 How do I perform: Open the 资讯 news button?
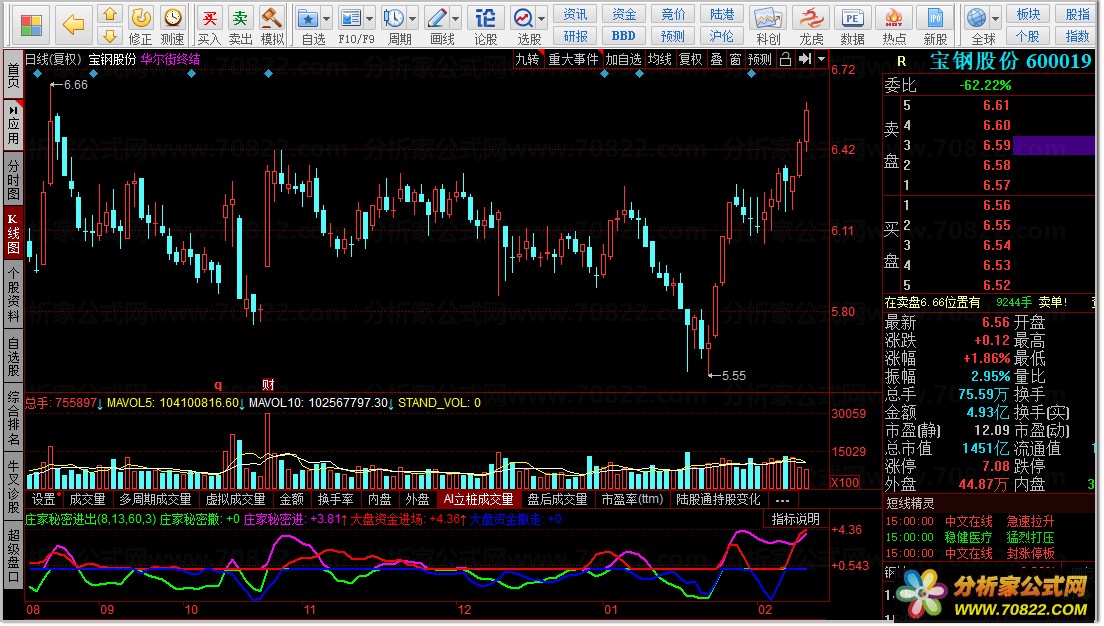(x=575, y=14)
